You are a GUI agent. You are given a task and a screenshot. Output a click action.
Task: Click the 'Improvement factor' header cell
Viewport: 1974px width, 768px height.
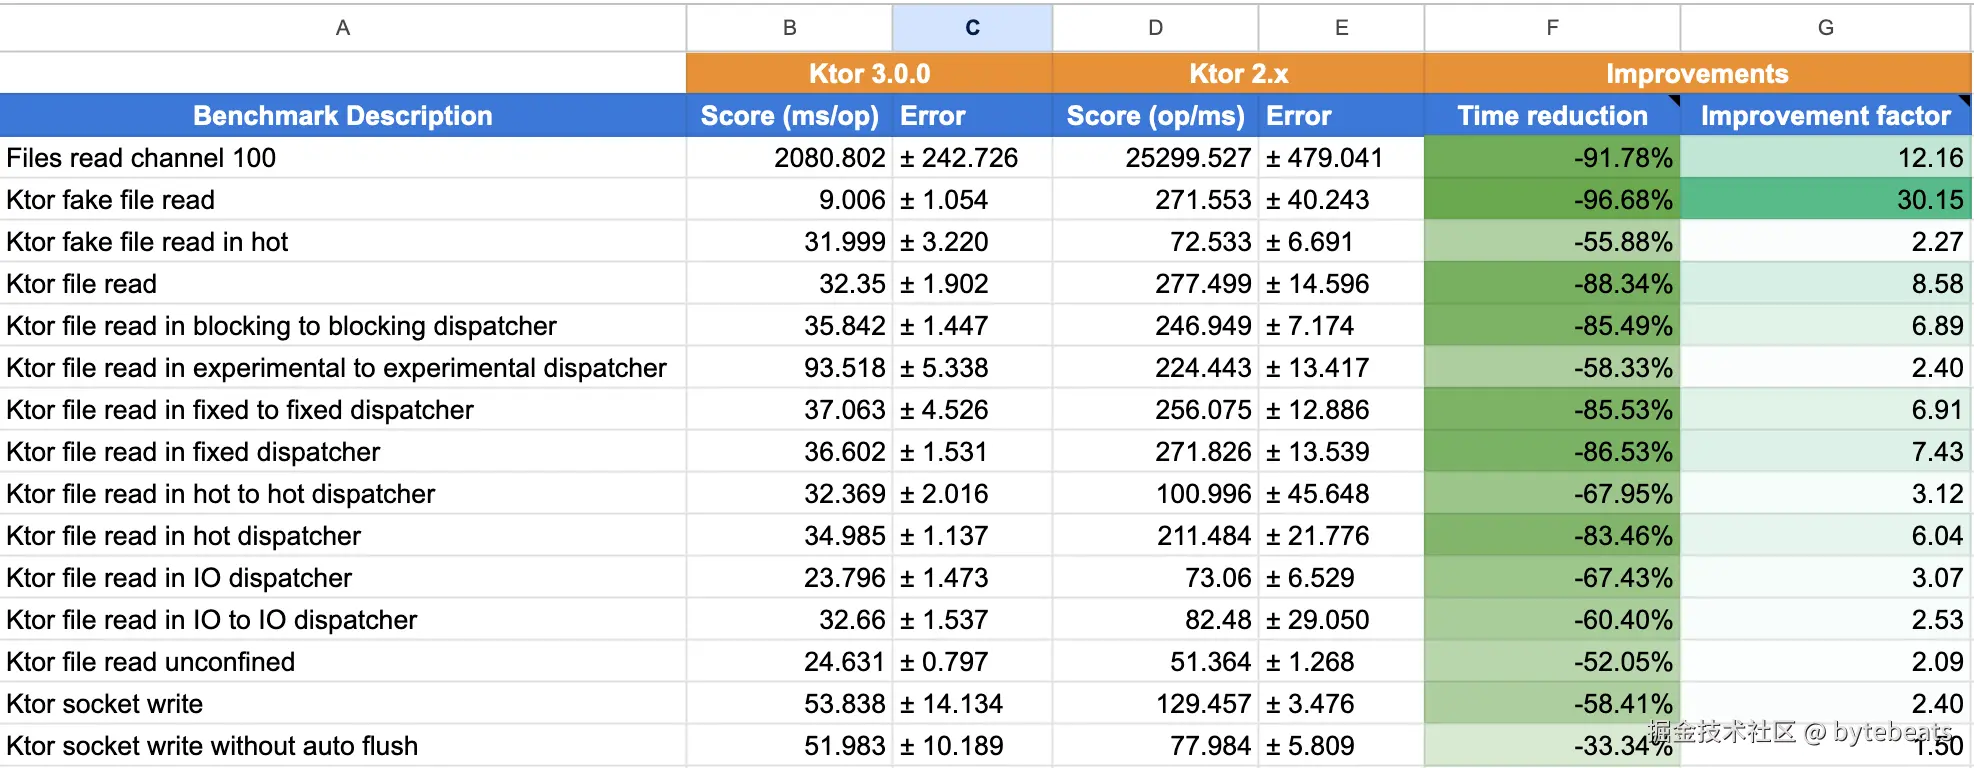(1825, 116)
